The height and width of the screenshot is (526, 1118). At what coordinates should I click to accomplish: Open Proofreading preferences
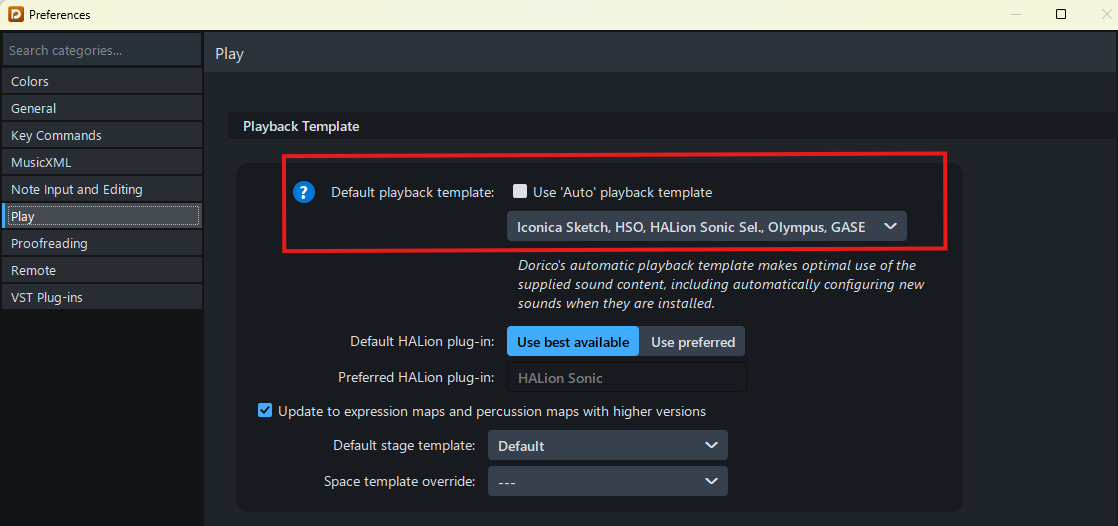pos(101,243)
